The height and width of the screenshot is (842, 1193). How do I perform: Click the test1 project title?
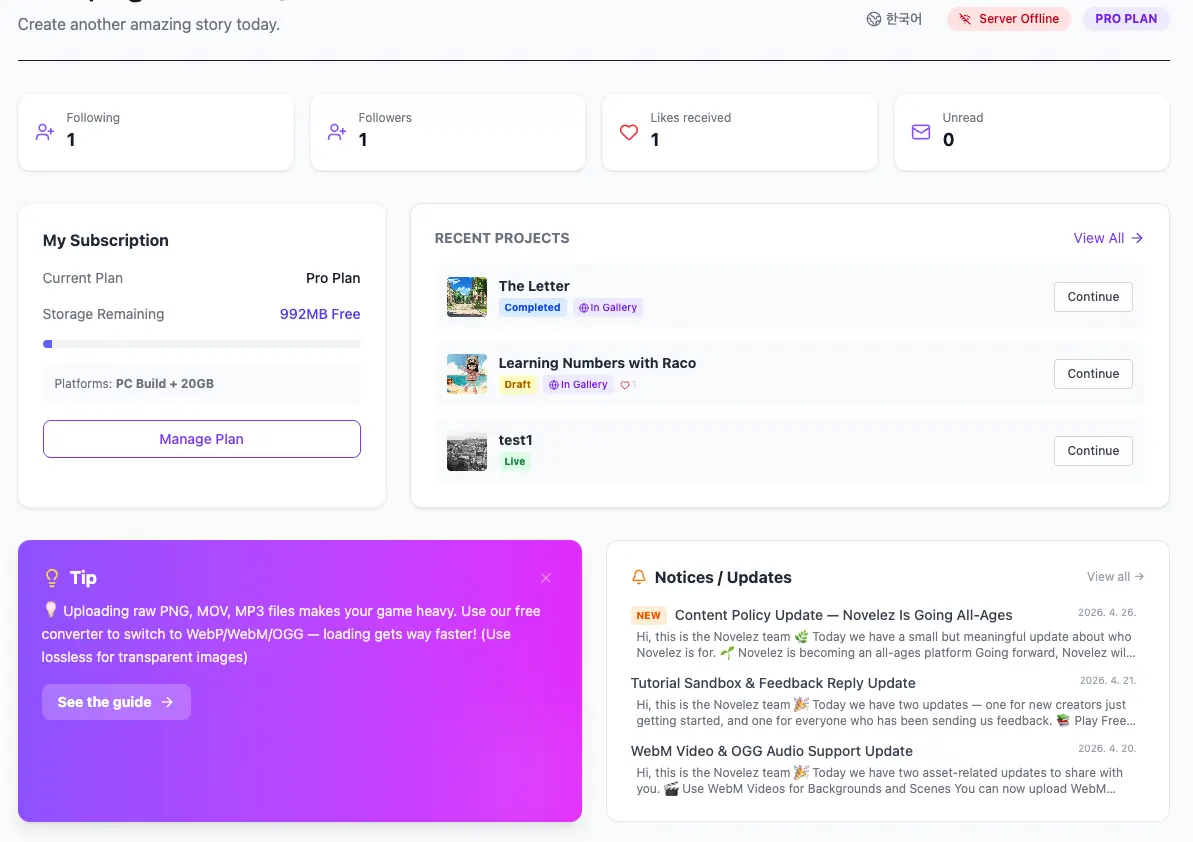(515, 440)
